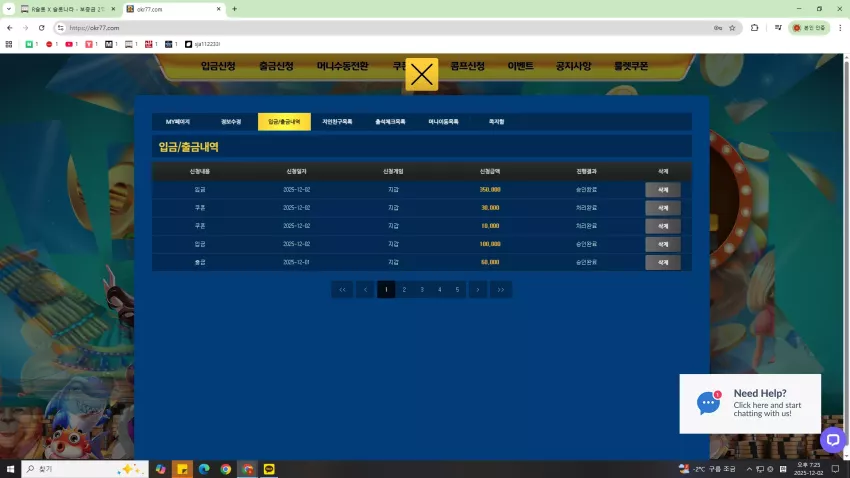
Task: Click the purple chat bubble launcher
Action: [833, 440]
